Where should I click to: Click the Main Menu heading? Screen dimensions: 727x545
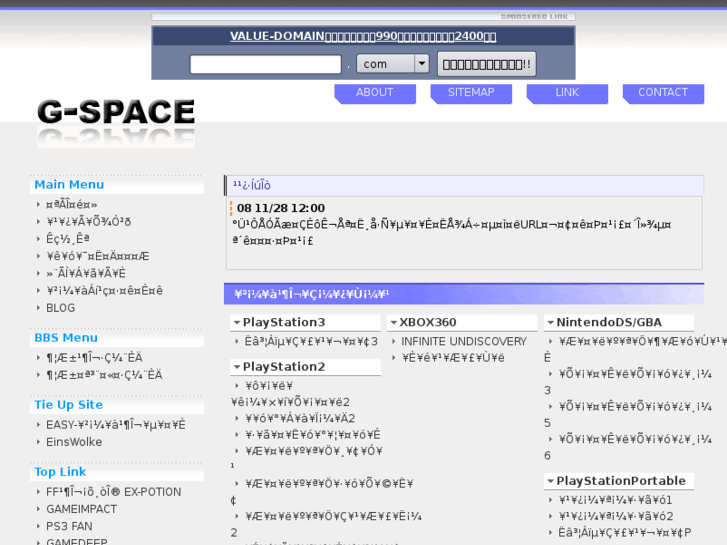69,185
